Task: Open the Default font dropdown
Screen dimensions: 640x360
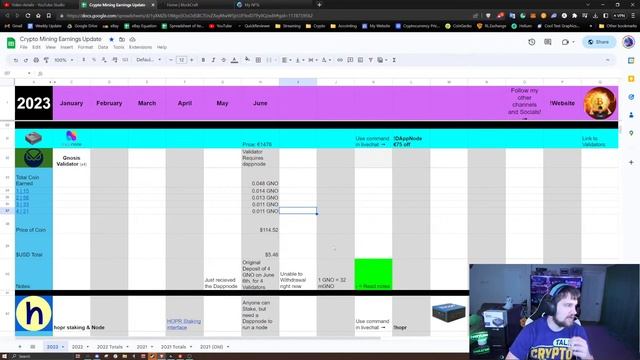Action: 149,60
